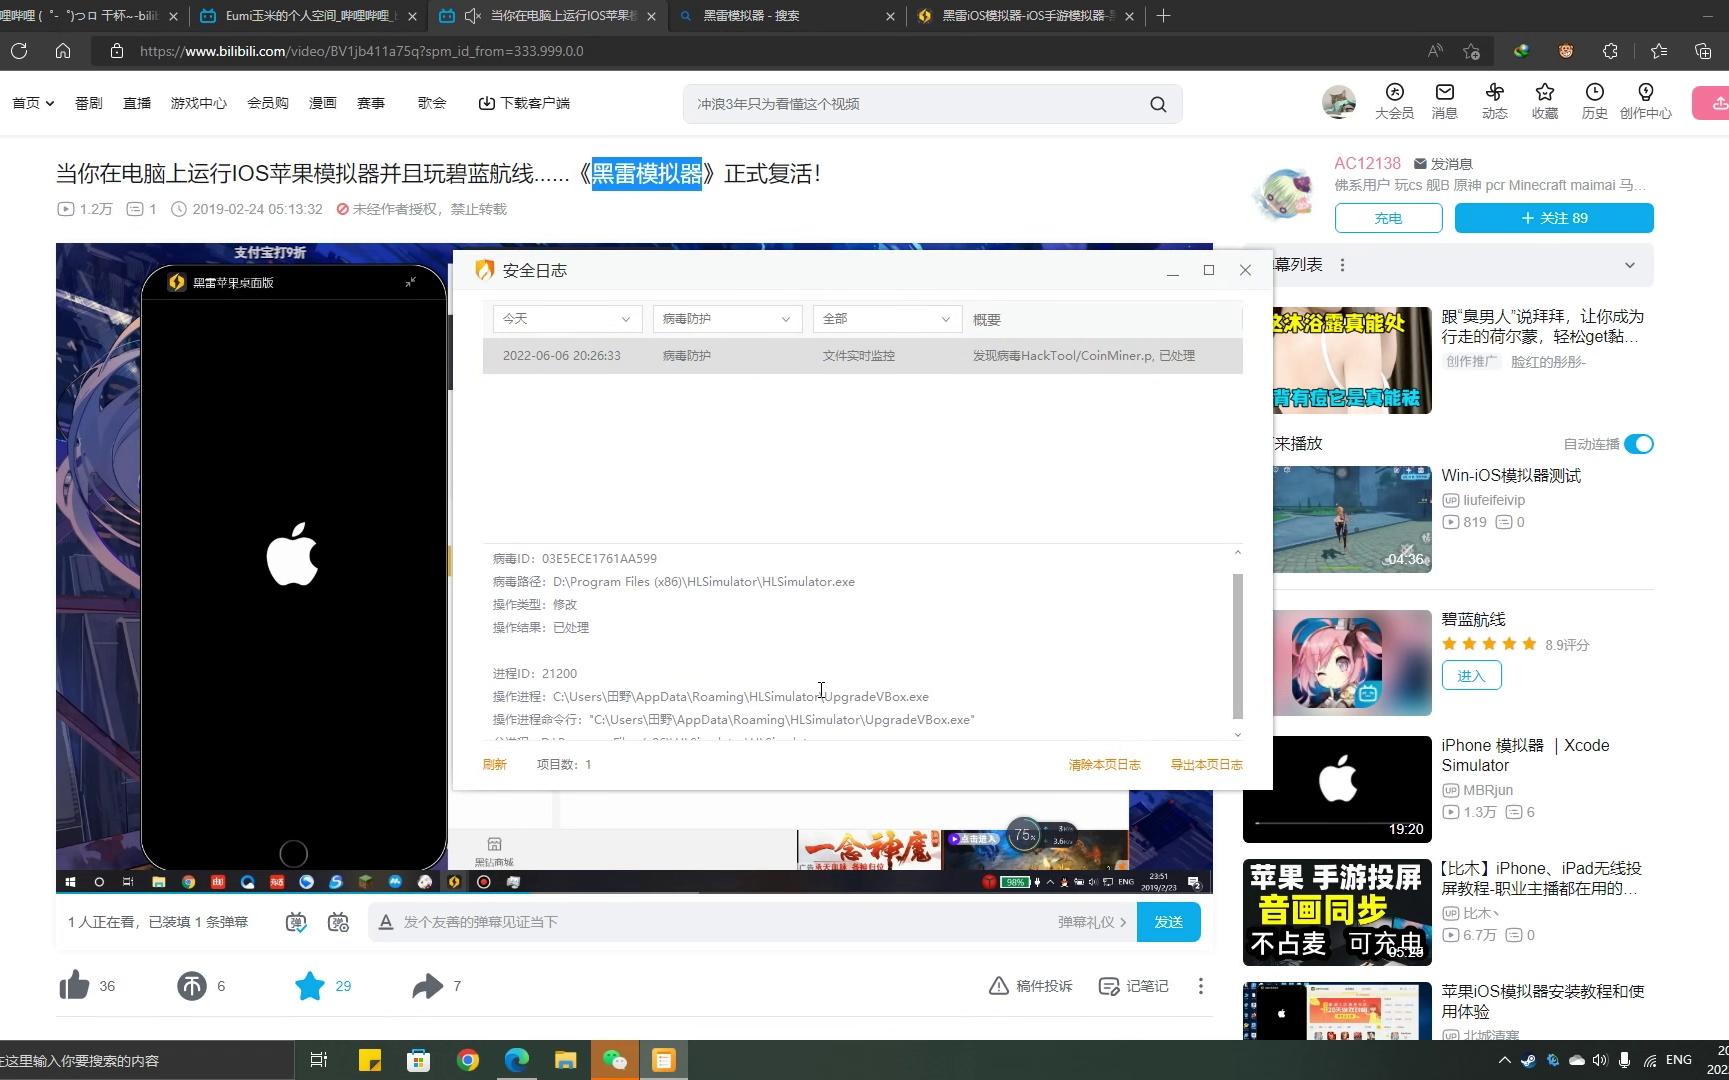
Task: Click 清除本页日志 link
Action: 1105,764
